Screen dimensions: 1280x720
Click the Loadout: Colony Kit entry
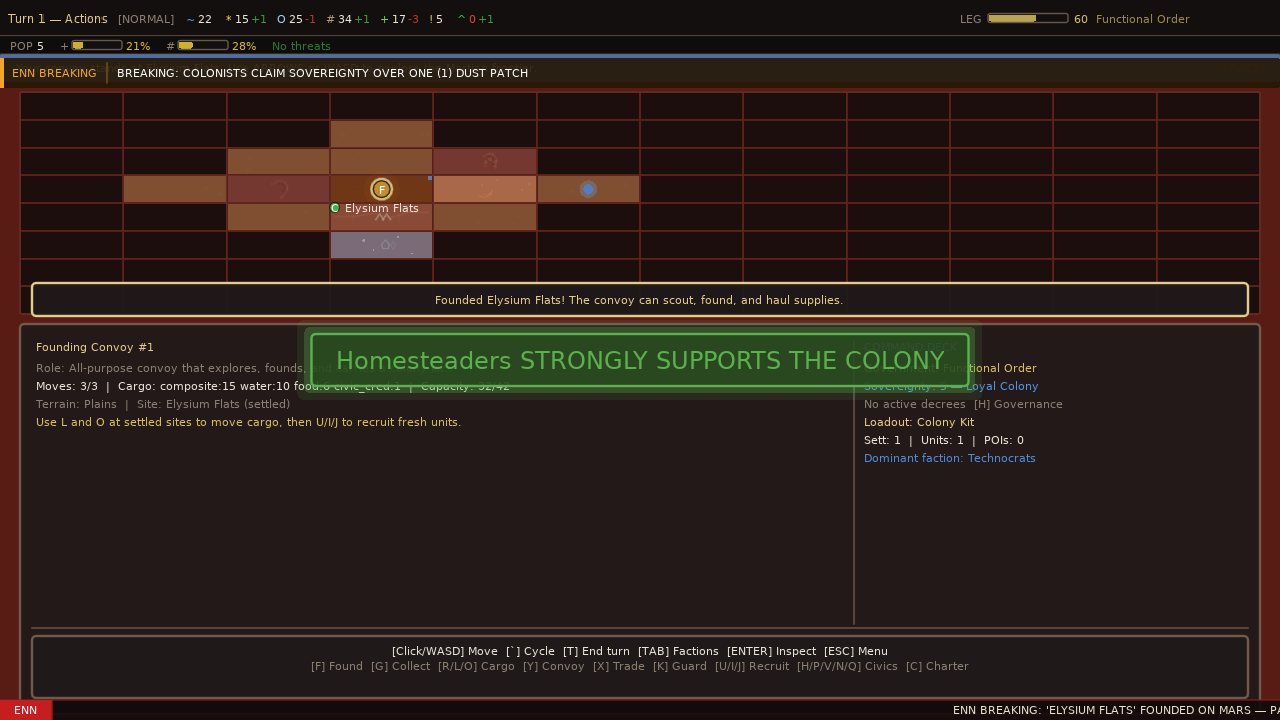[918, 422]
